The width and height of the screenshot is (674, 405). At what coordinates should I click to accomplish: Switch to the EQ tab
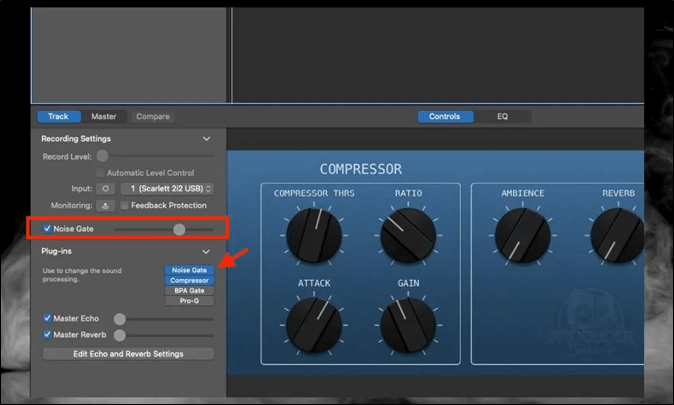point(502,117)
